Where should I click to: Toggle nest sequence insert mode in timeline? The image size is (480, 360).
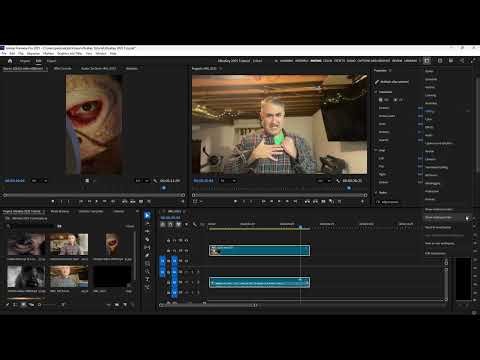[163, 224]
